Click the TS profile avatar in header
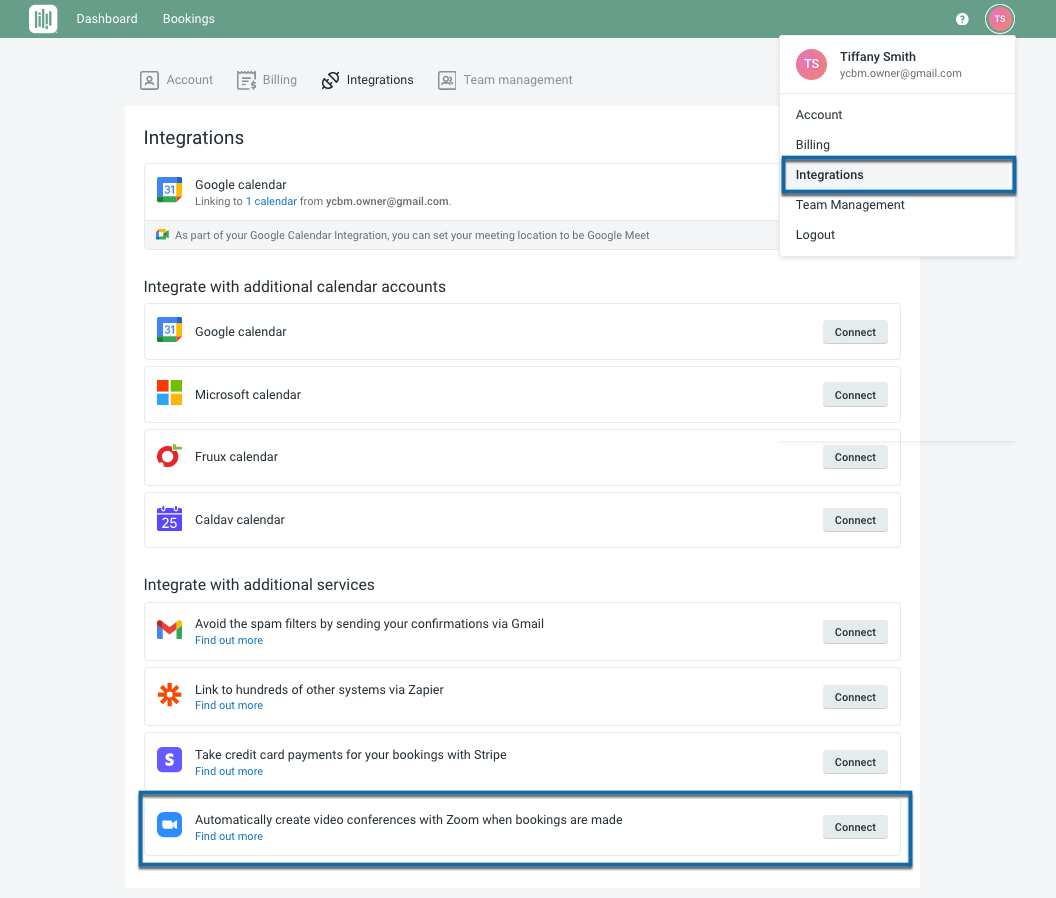Image resolution: width=1056 pixels, height=898 pixels. tap(999, 19)
